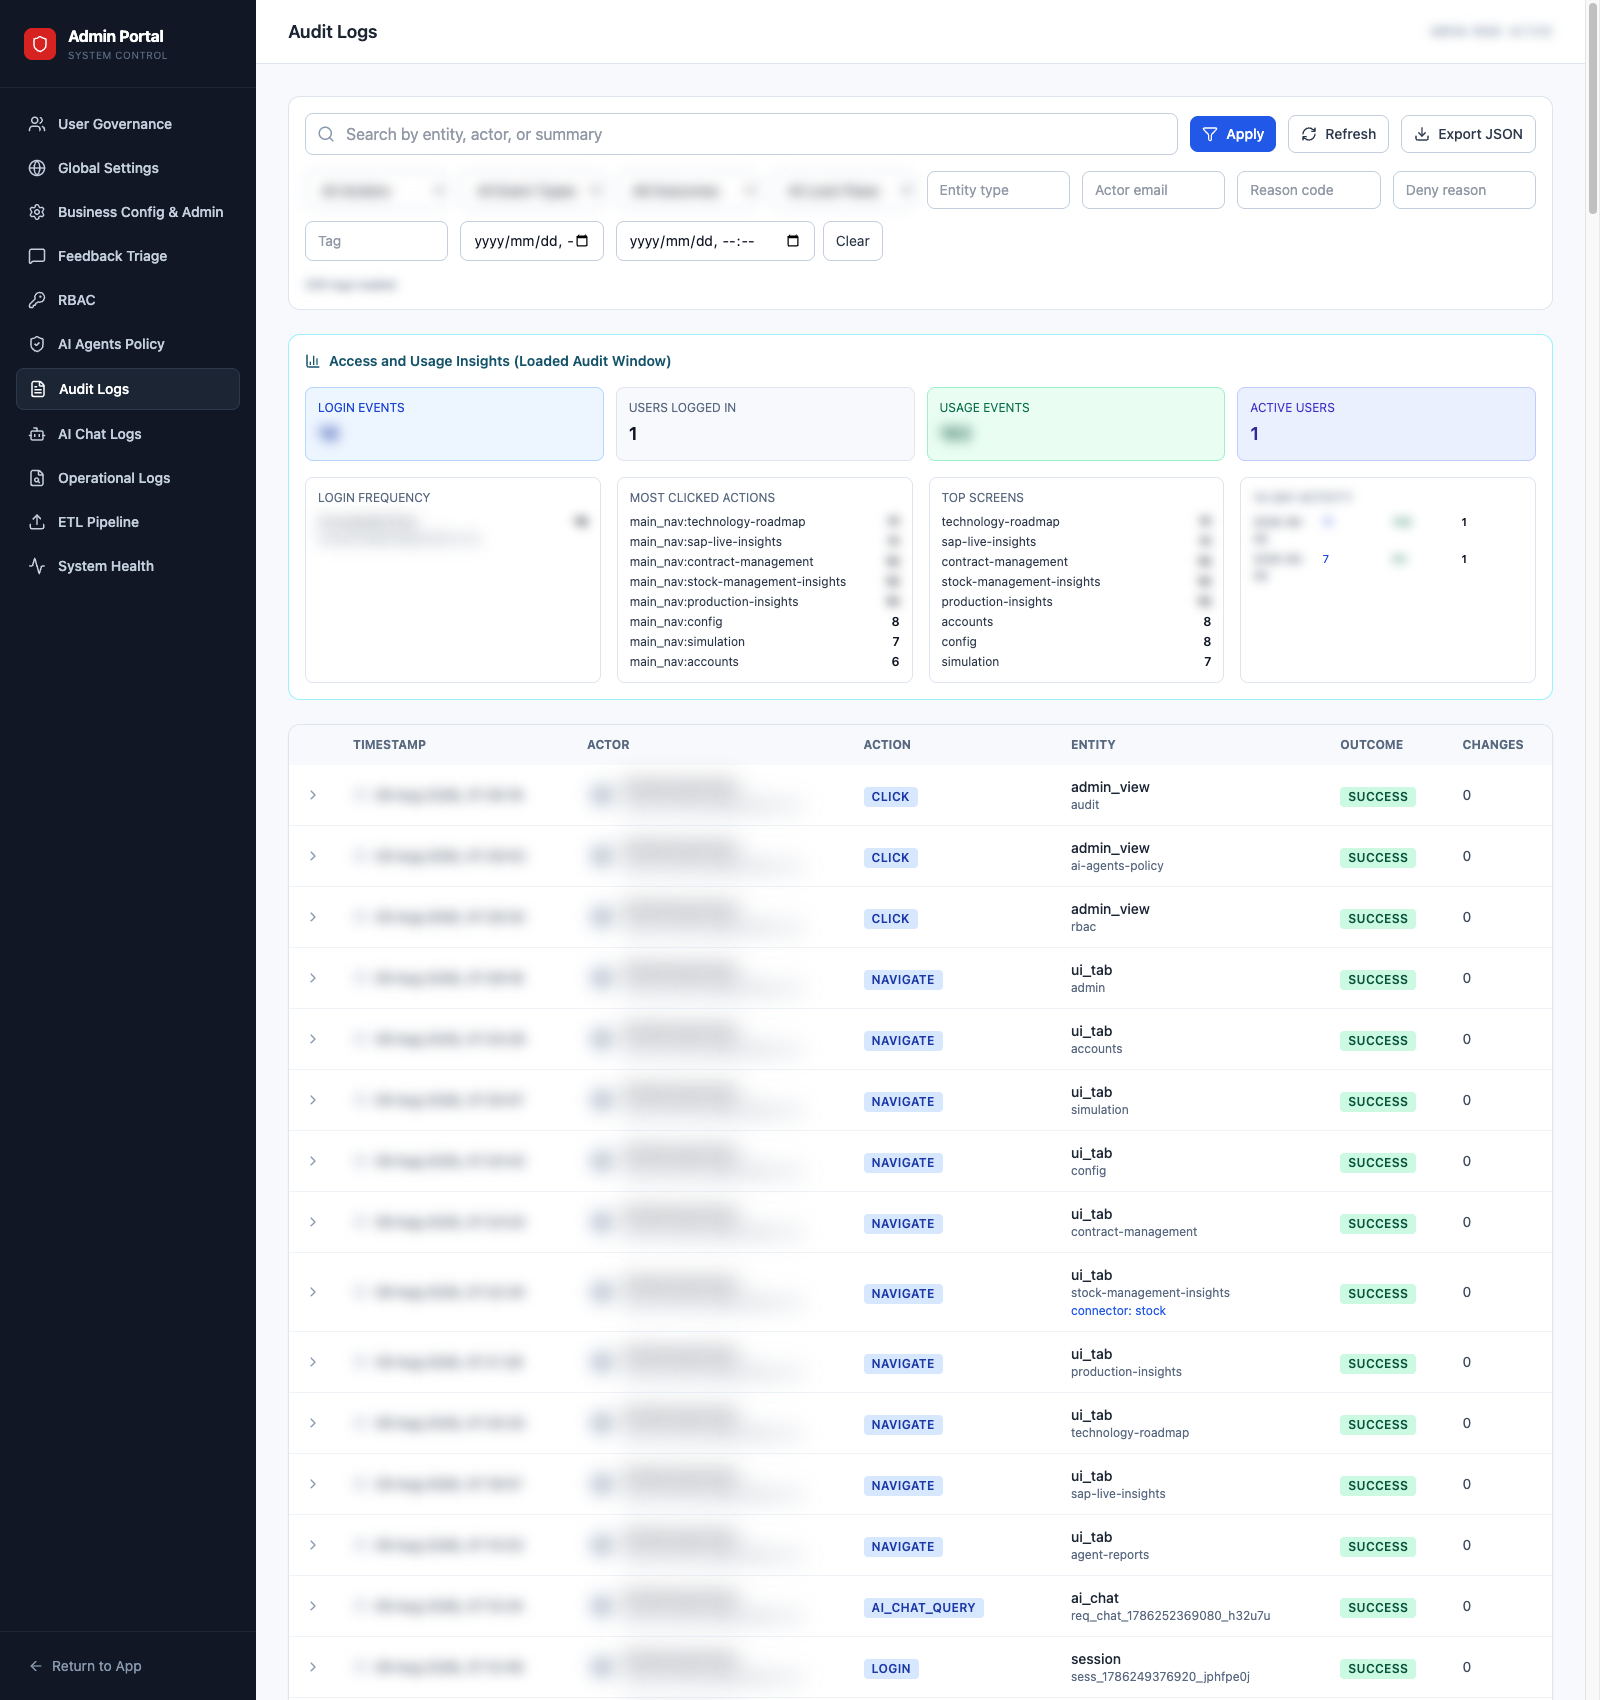Image resolution: width=1600 pixels, height=1700 pixels.
Task: Click the LOGIN EVENTS card
Action: [x=454, y=424]
